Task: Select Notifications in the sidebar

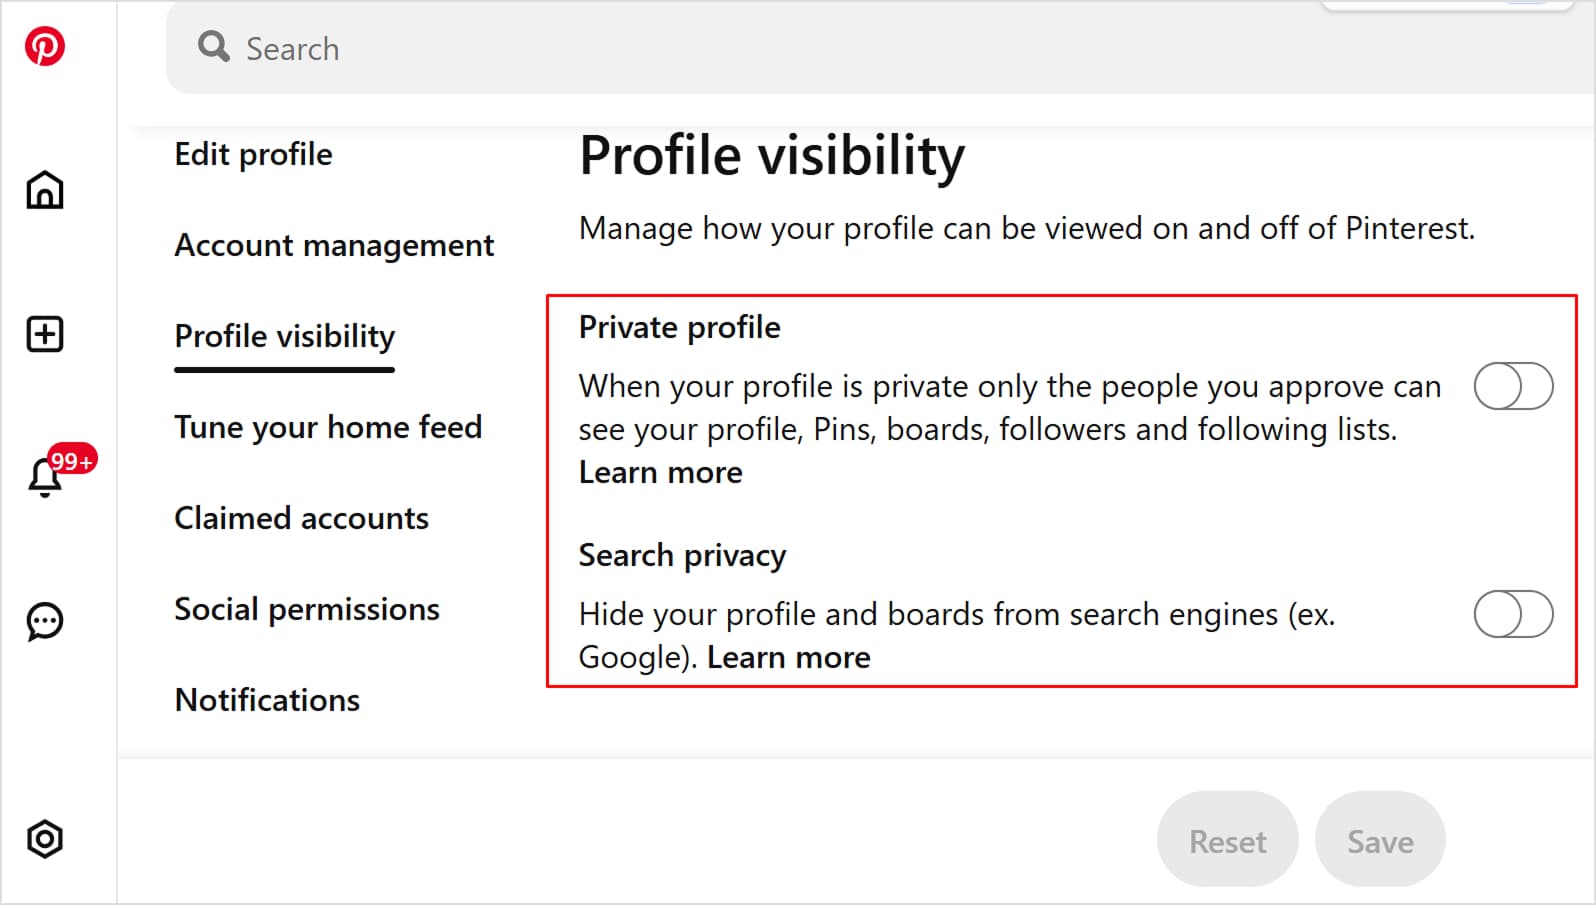Action: click(266, 700)
